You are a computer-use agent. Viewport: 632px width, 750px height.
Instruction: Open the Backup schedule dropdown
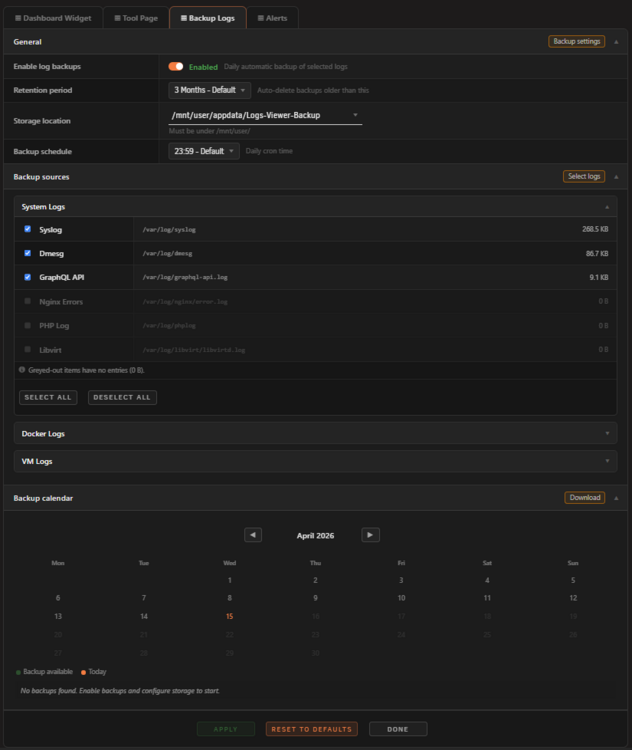click(x=204, y=151)
